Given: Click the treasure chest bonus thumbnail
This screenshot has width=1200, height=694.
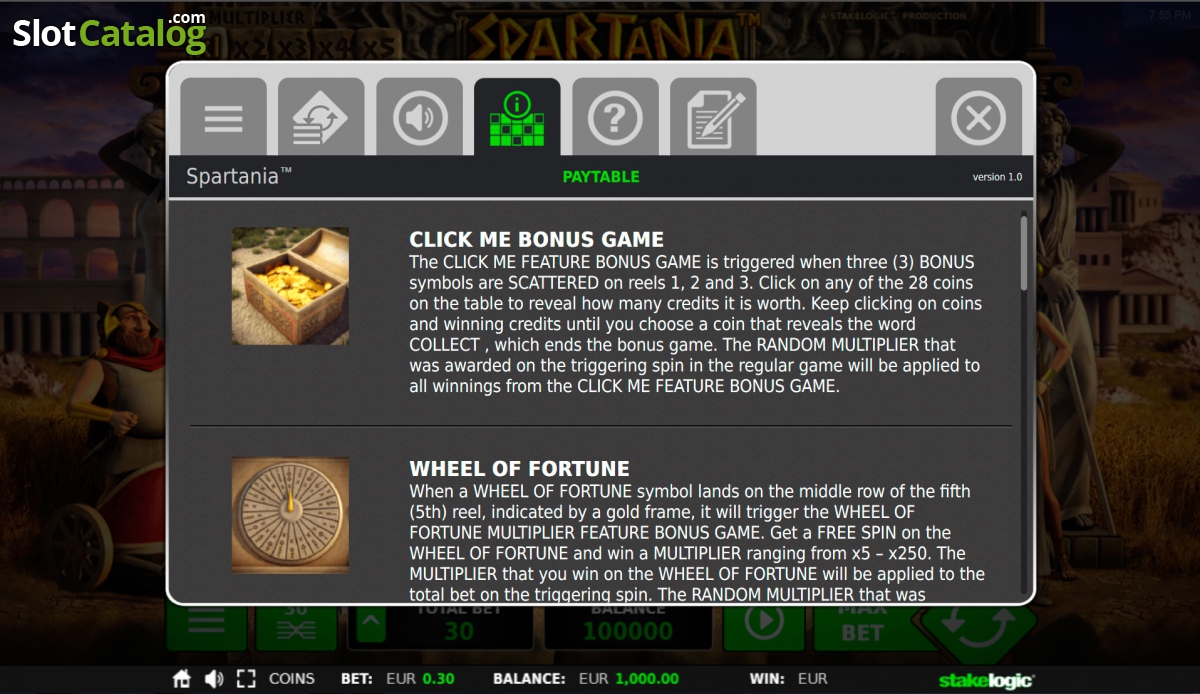Looking at the screenshot, I should click(x=290, y=286).
